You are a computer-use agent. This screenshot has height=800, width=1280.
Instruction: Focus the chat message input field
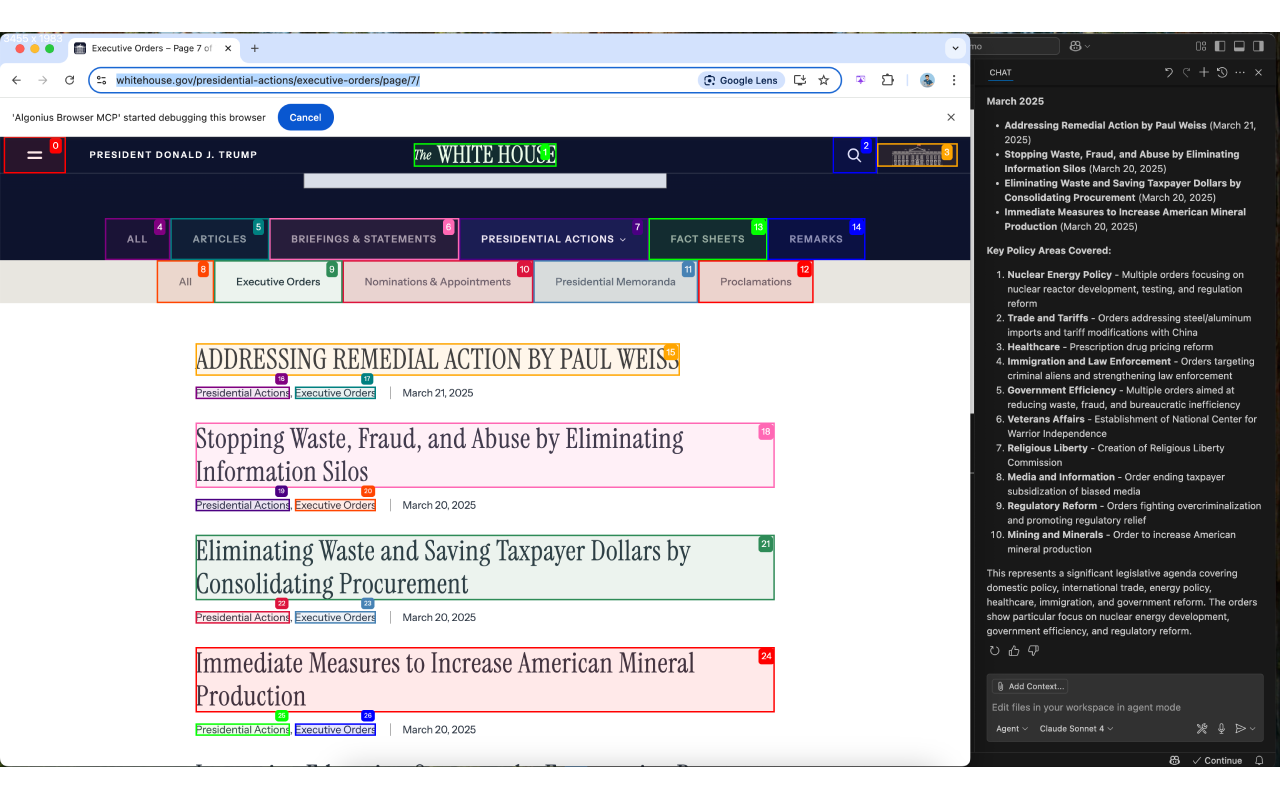tap(1125, 707)
